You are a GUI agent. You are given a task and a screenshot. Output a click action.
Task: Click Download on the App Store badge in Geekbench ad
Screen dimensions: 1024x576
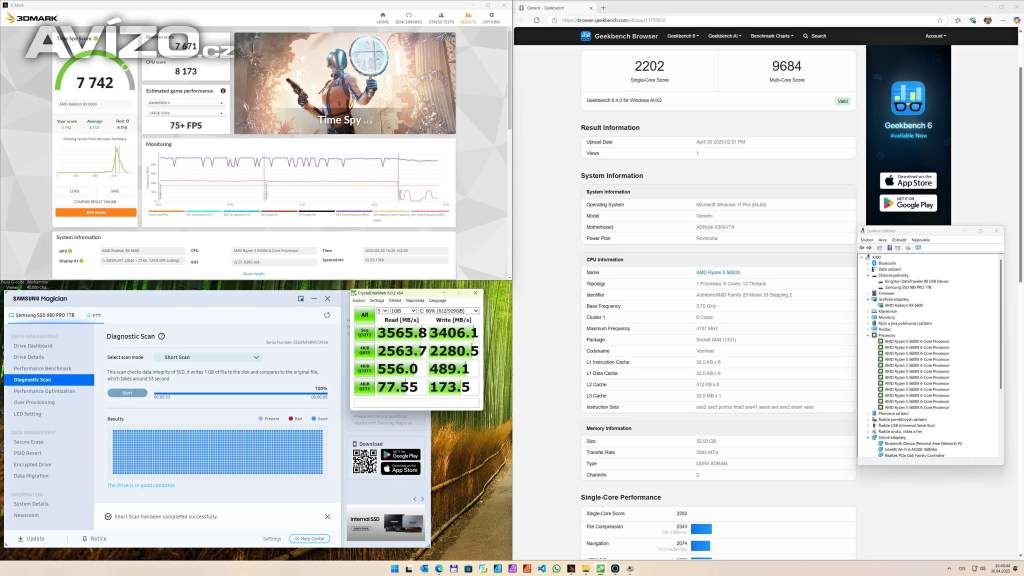click(x=908, y=181)
